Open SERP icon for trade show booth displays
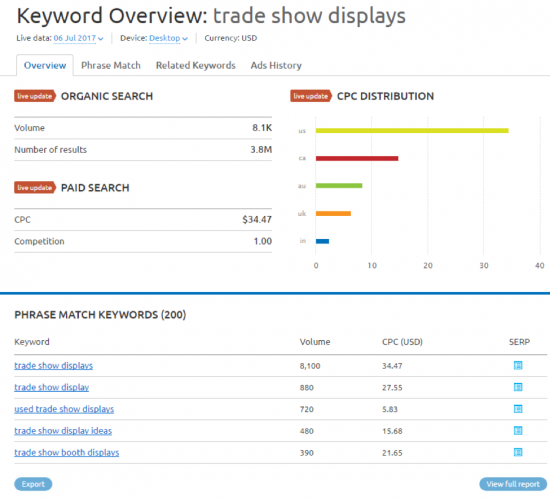The height and width of the screenshot is (499, 550). [518, 452]
